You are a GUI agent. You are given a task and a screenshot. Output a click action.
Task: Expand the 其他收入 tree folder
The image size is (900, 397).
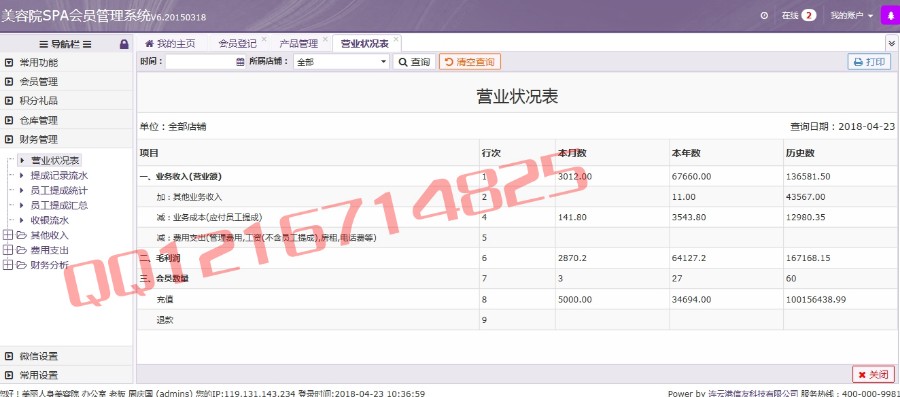[7, 235]
